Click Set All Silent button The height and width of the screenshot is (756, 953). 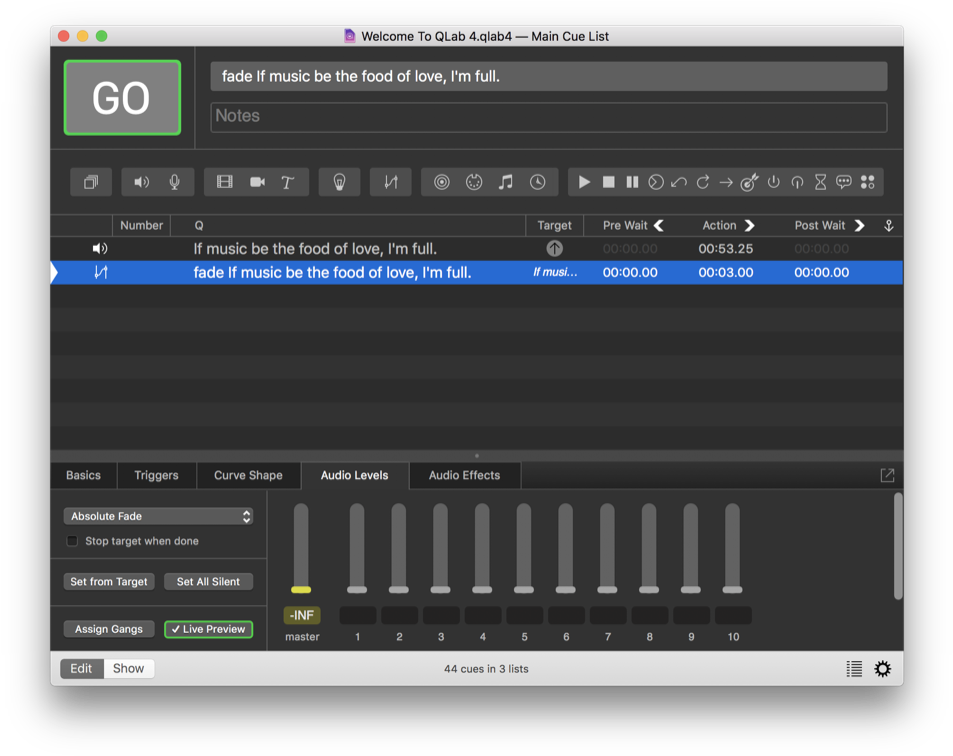(208, 582)
